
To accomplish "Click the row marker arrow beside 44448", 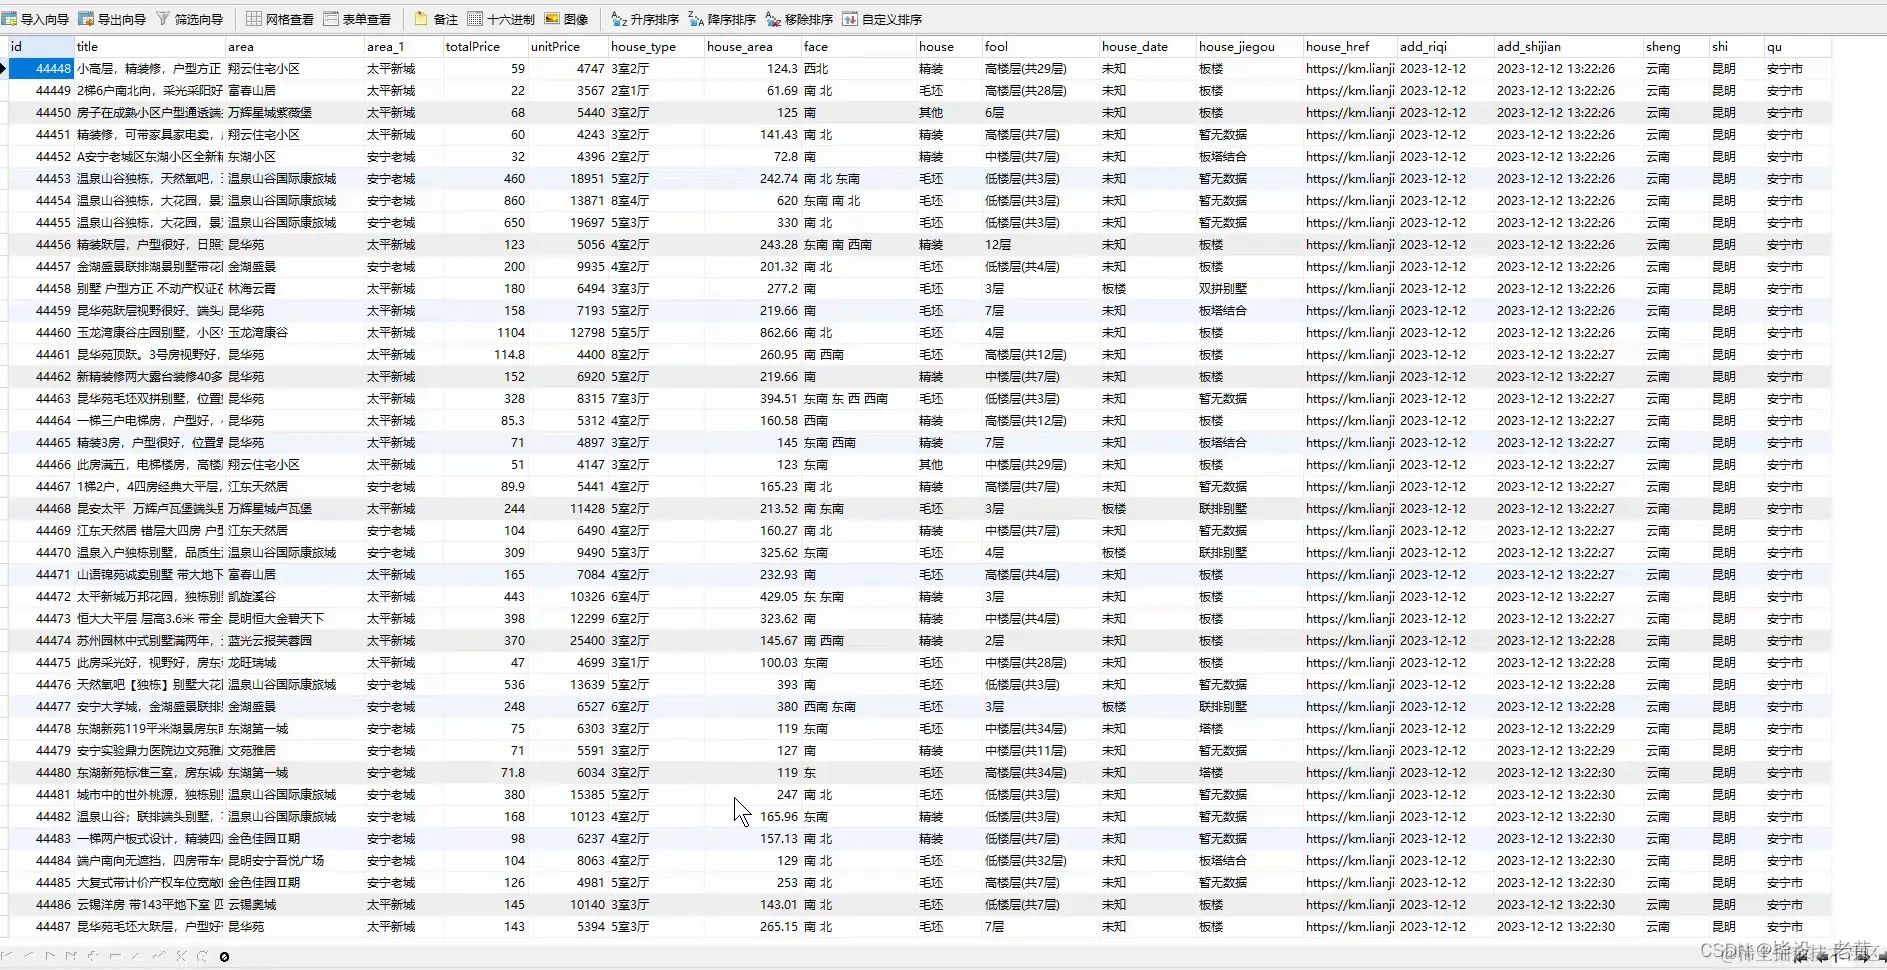I will coord(4,68).
